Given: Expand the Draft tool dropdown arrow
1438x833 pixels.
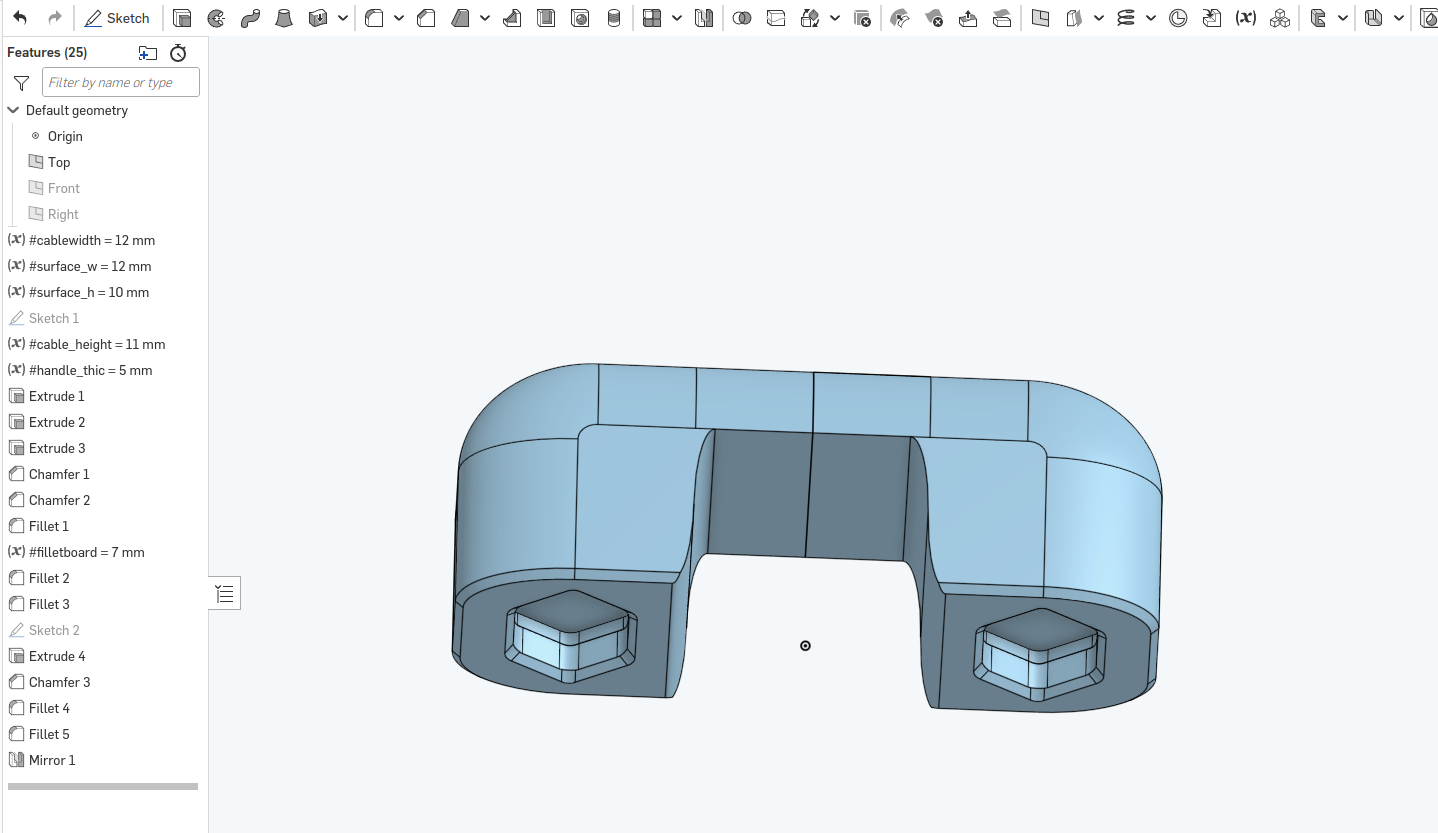Looking at the screenshot, I should point(485,18).
